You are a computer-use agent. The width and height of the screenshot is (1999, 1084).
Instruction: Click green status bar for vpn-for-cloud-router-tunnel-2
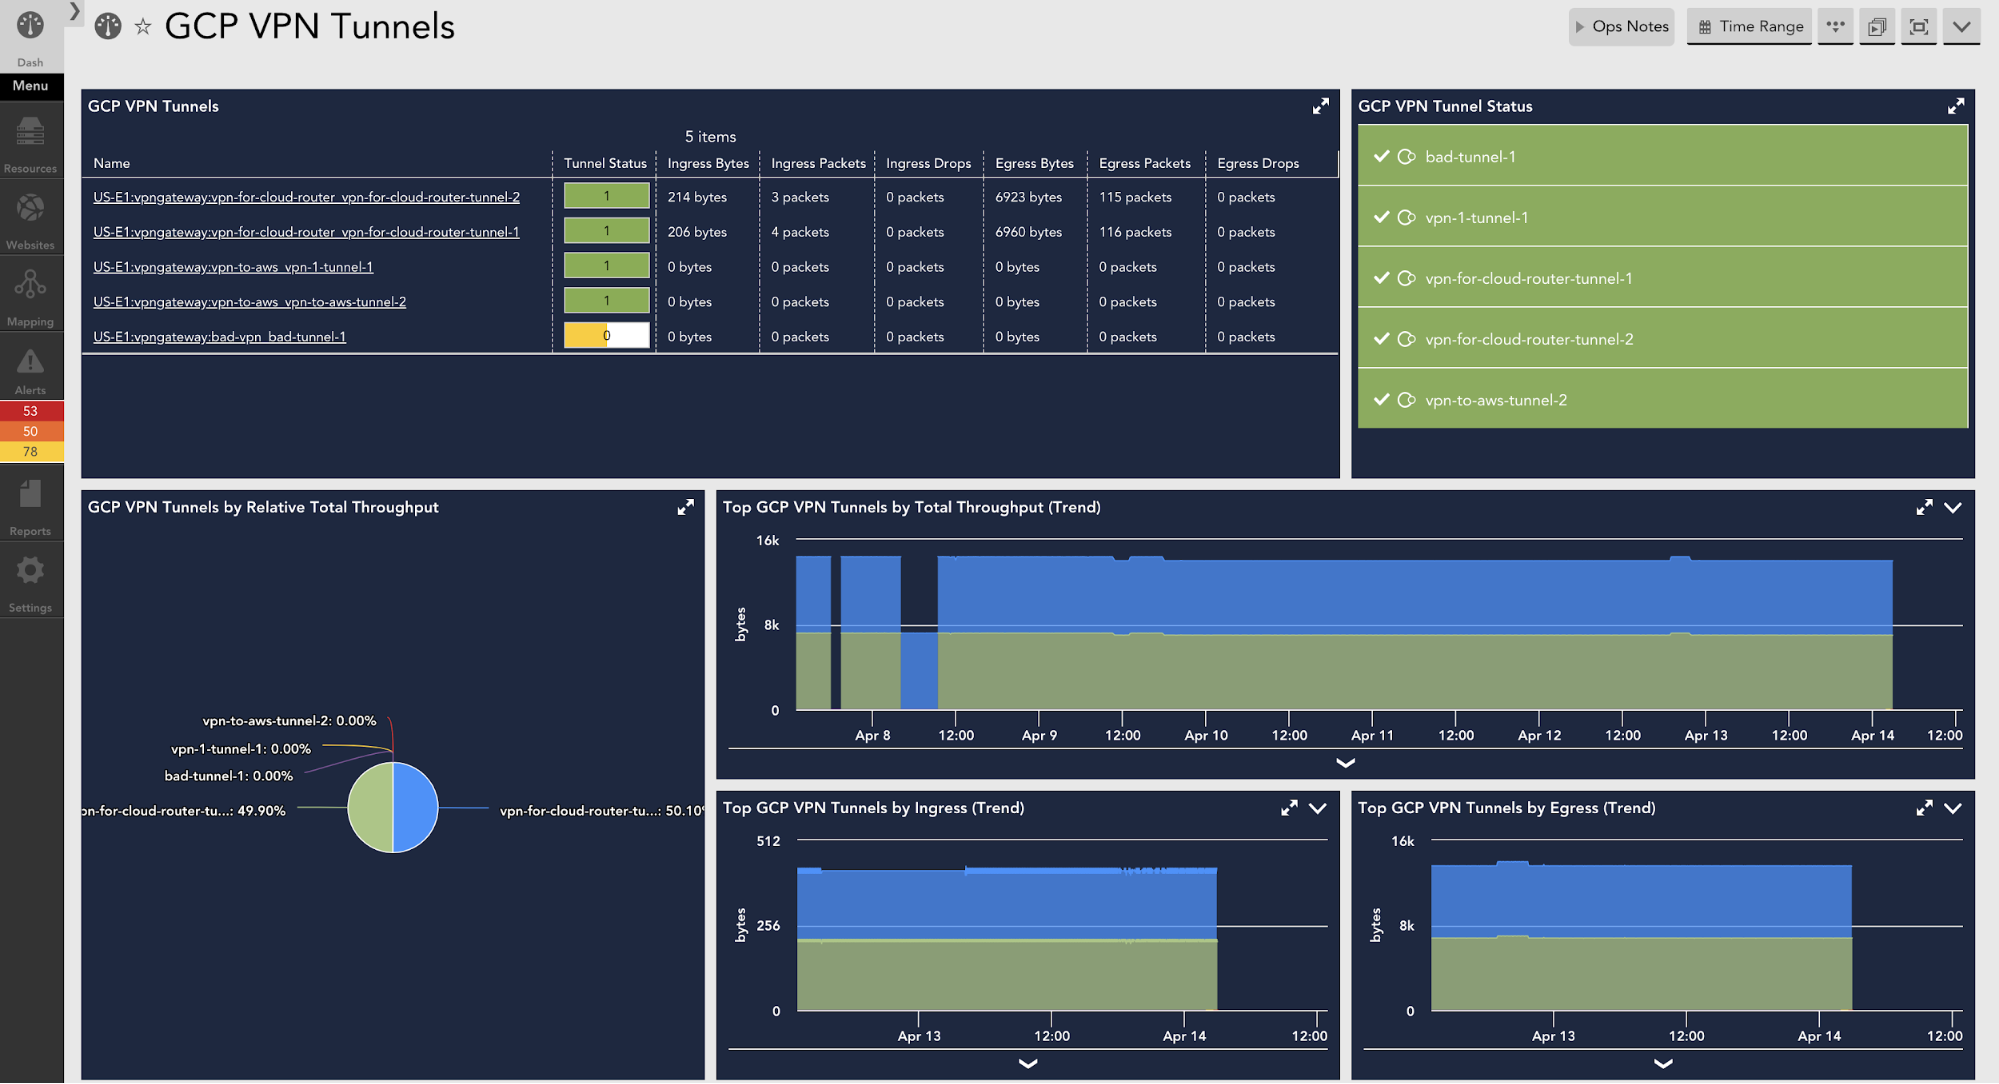click(606, 196)
